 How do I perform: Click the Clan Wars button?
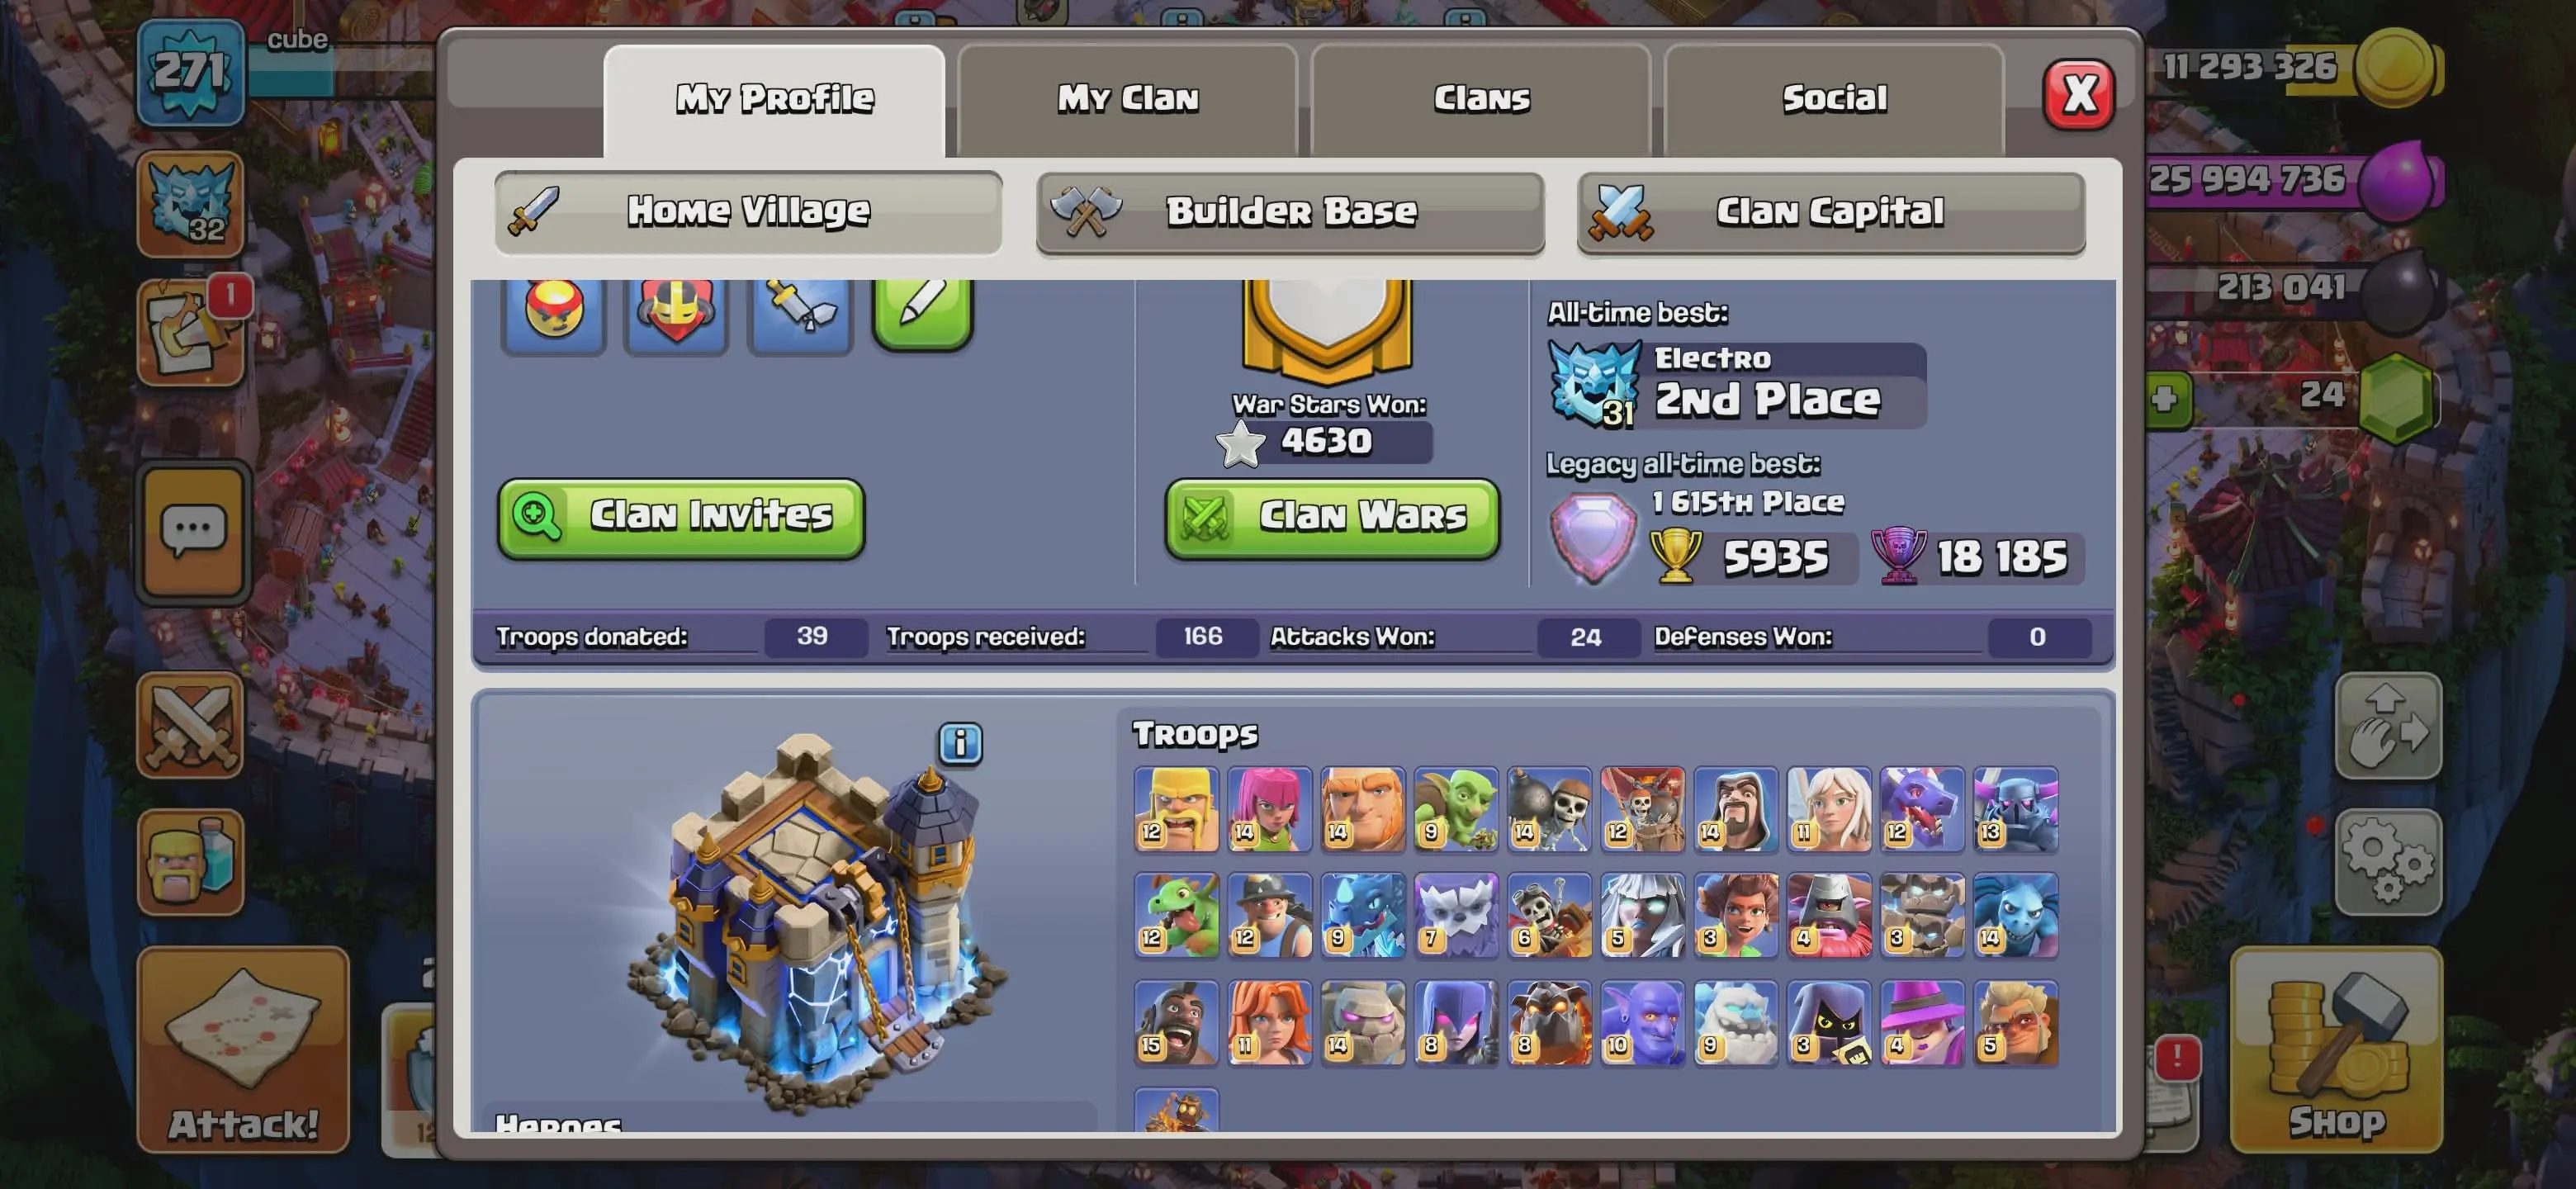(x=1332, y=516)
